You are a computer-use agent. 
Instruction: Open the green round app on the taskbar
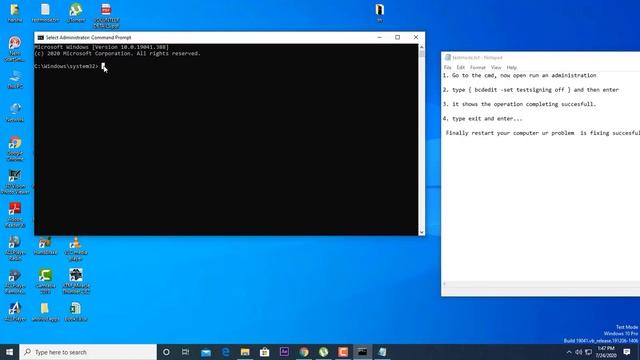[323, 352]
